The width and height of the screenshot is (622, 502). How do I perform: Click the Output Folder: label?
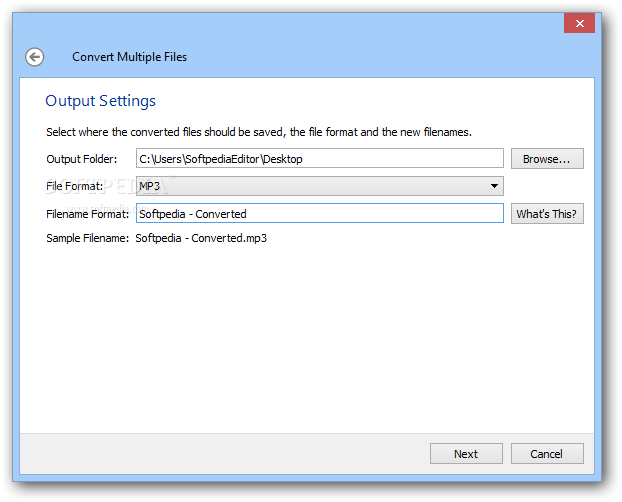pyautogui.click(x=82, y=159)
